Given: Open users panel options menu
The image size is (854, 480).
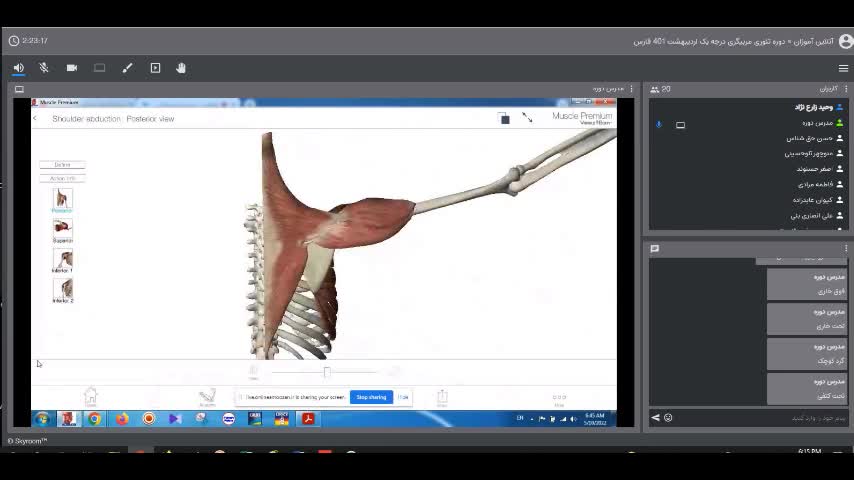Looking at the screenshot, I should [845, 89].
